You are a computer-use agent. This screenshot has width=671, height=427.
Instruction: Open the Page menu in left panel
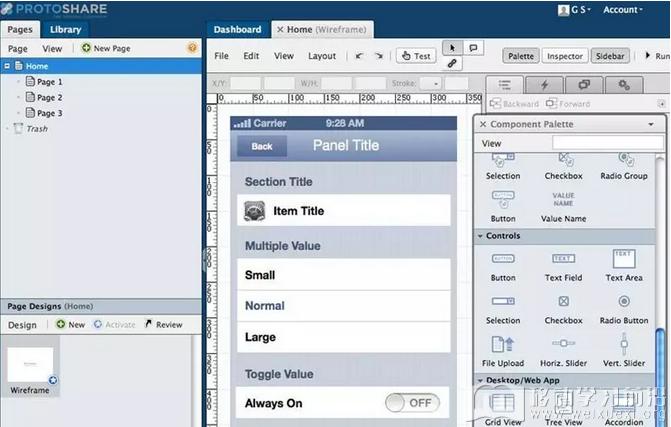coord(18,49)
